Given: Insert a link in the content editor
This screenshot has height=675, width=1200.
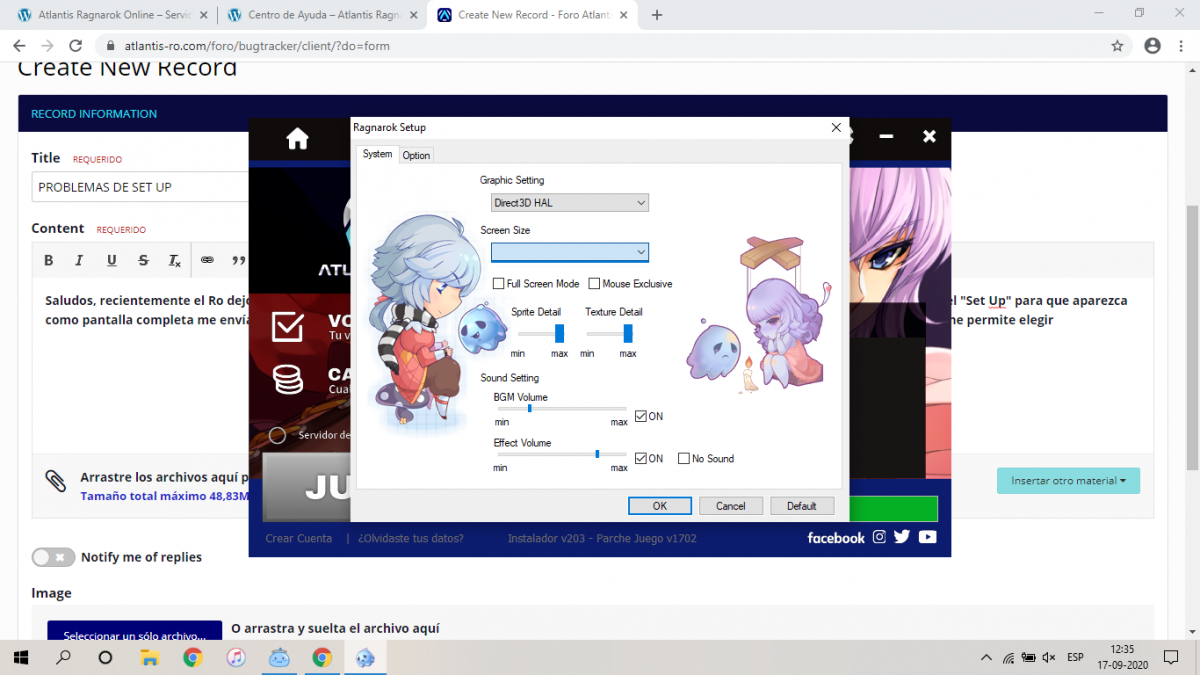Looking at the screenshot, I should 207,260.
